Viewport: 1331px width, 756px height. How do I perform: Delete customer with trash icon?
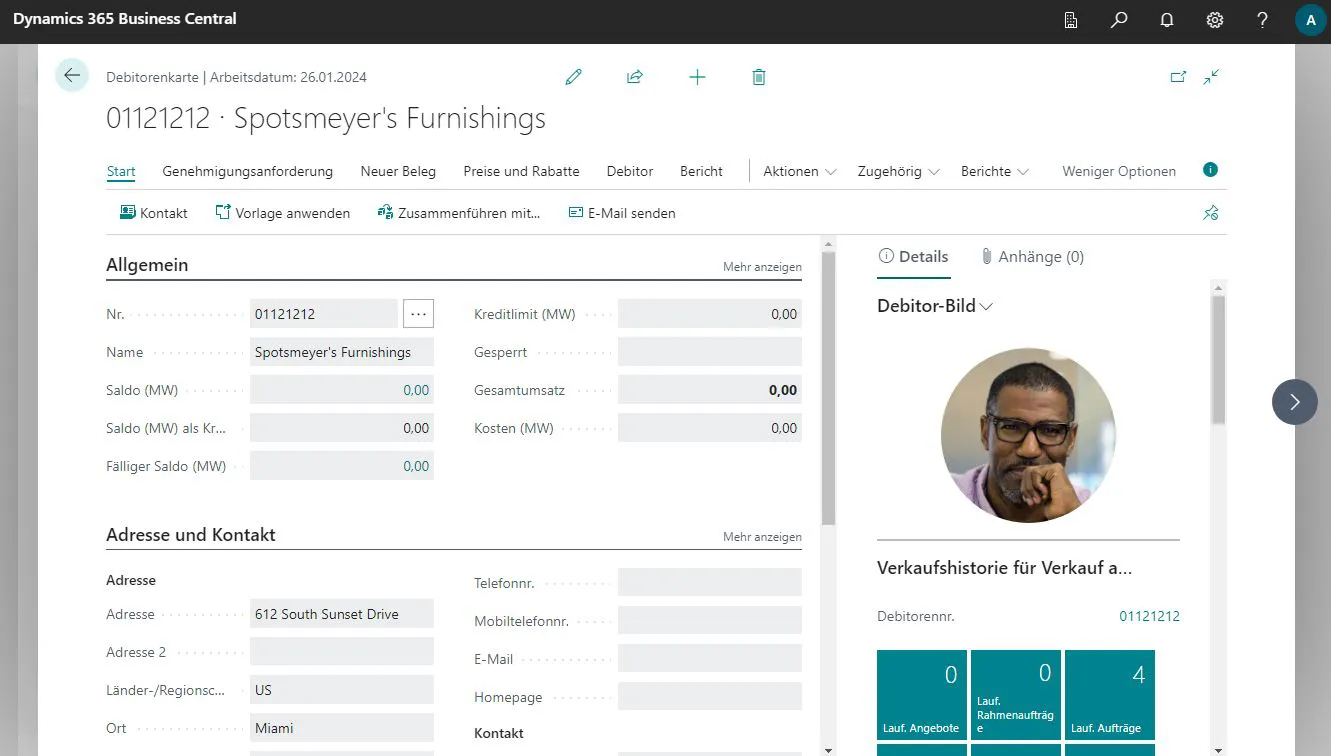click(x=759, y=77)
